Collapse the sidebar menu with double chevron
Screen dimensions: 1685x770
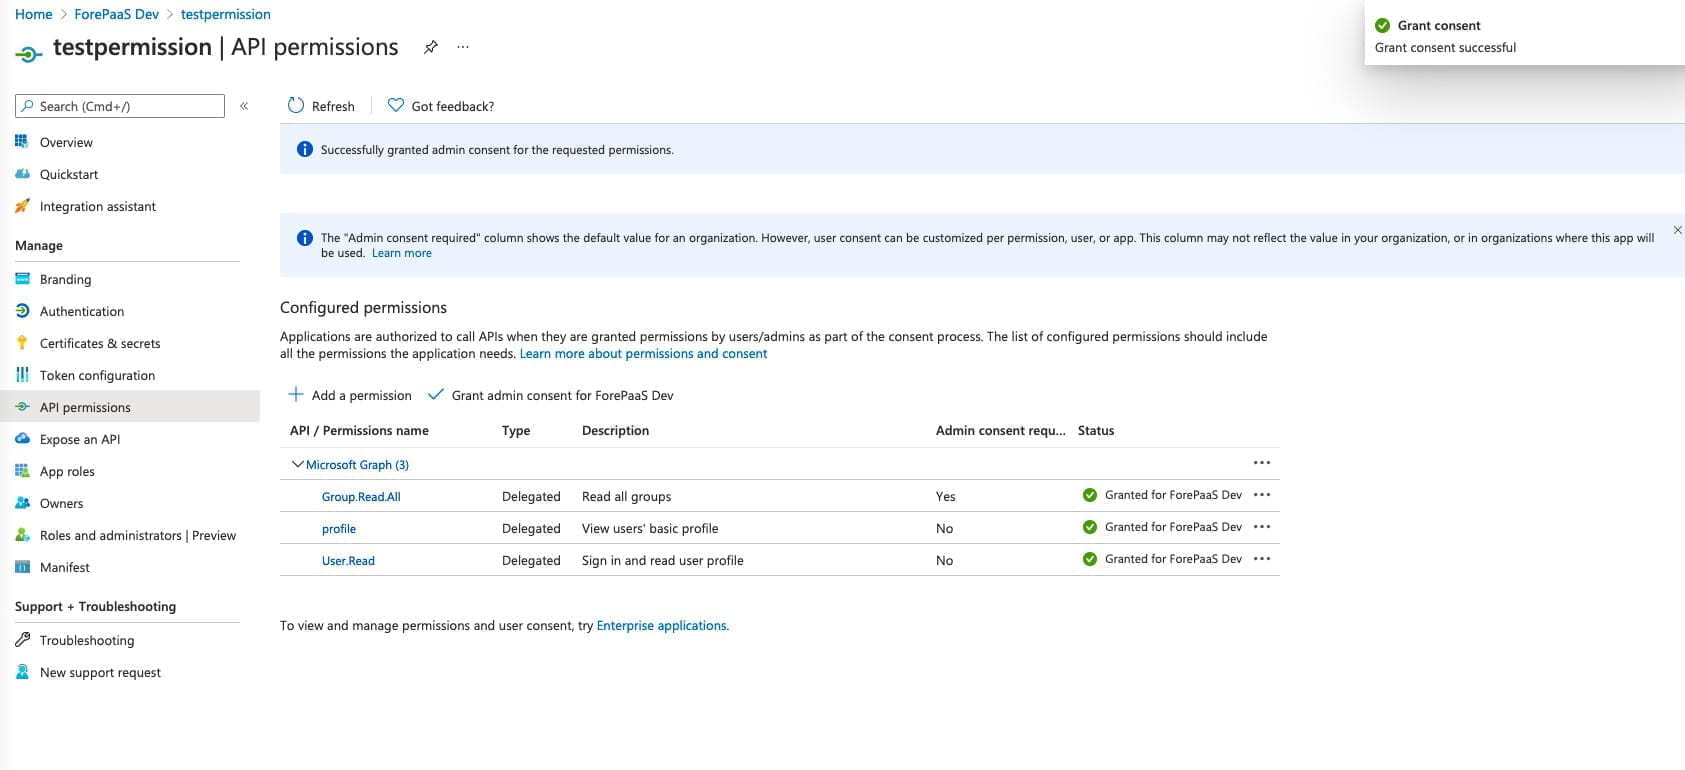pos(244,106)
